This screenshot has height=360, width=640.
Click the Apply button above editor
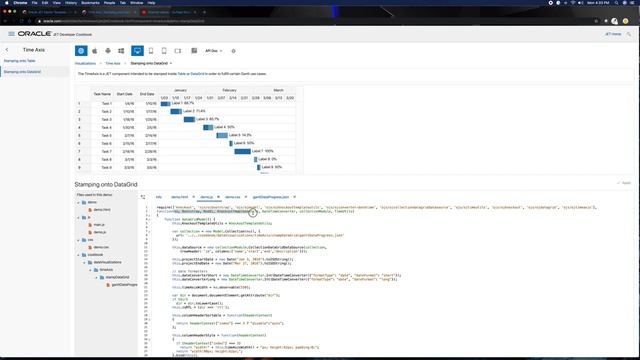624,183
